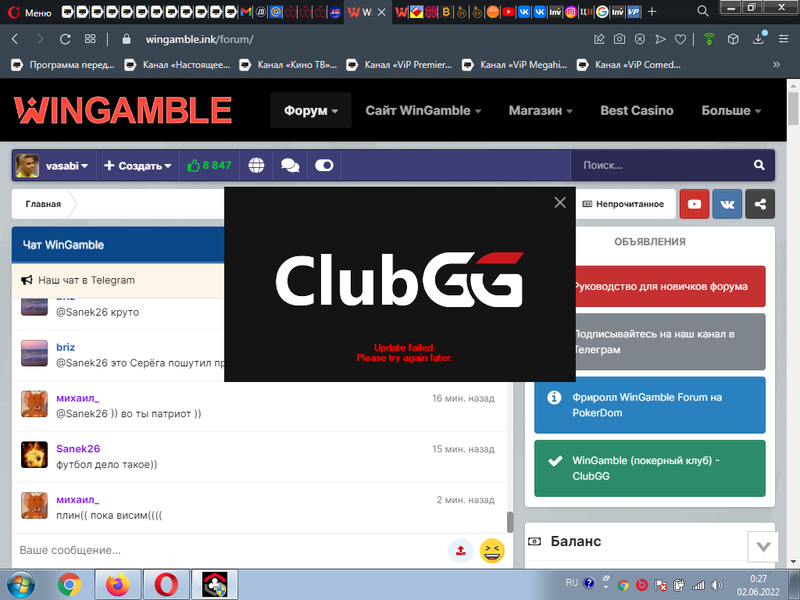The image size is (800, 600).
Task: Close the ClubGG update popup
Action: [x=560, y=202]
